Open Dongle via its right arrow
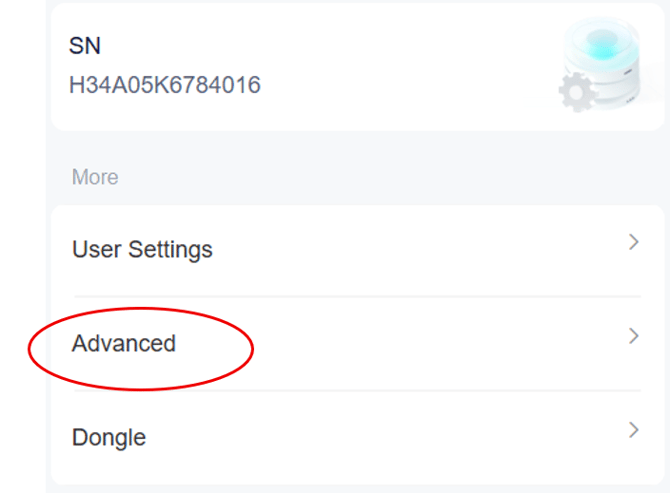This screenshot has height=493, width=670. click(634, 430)
